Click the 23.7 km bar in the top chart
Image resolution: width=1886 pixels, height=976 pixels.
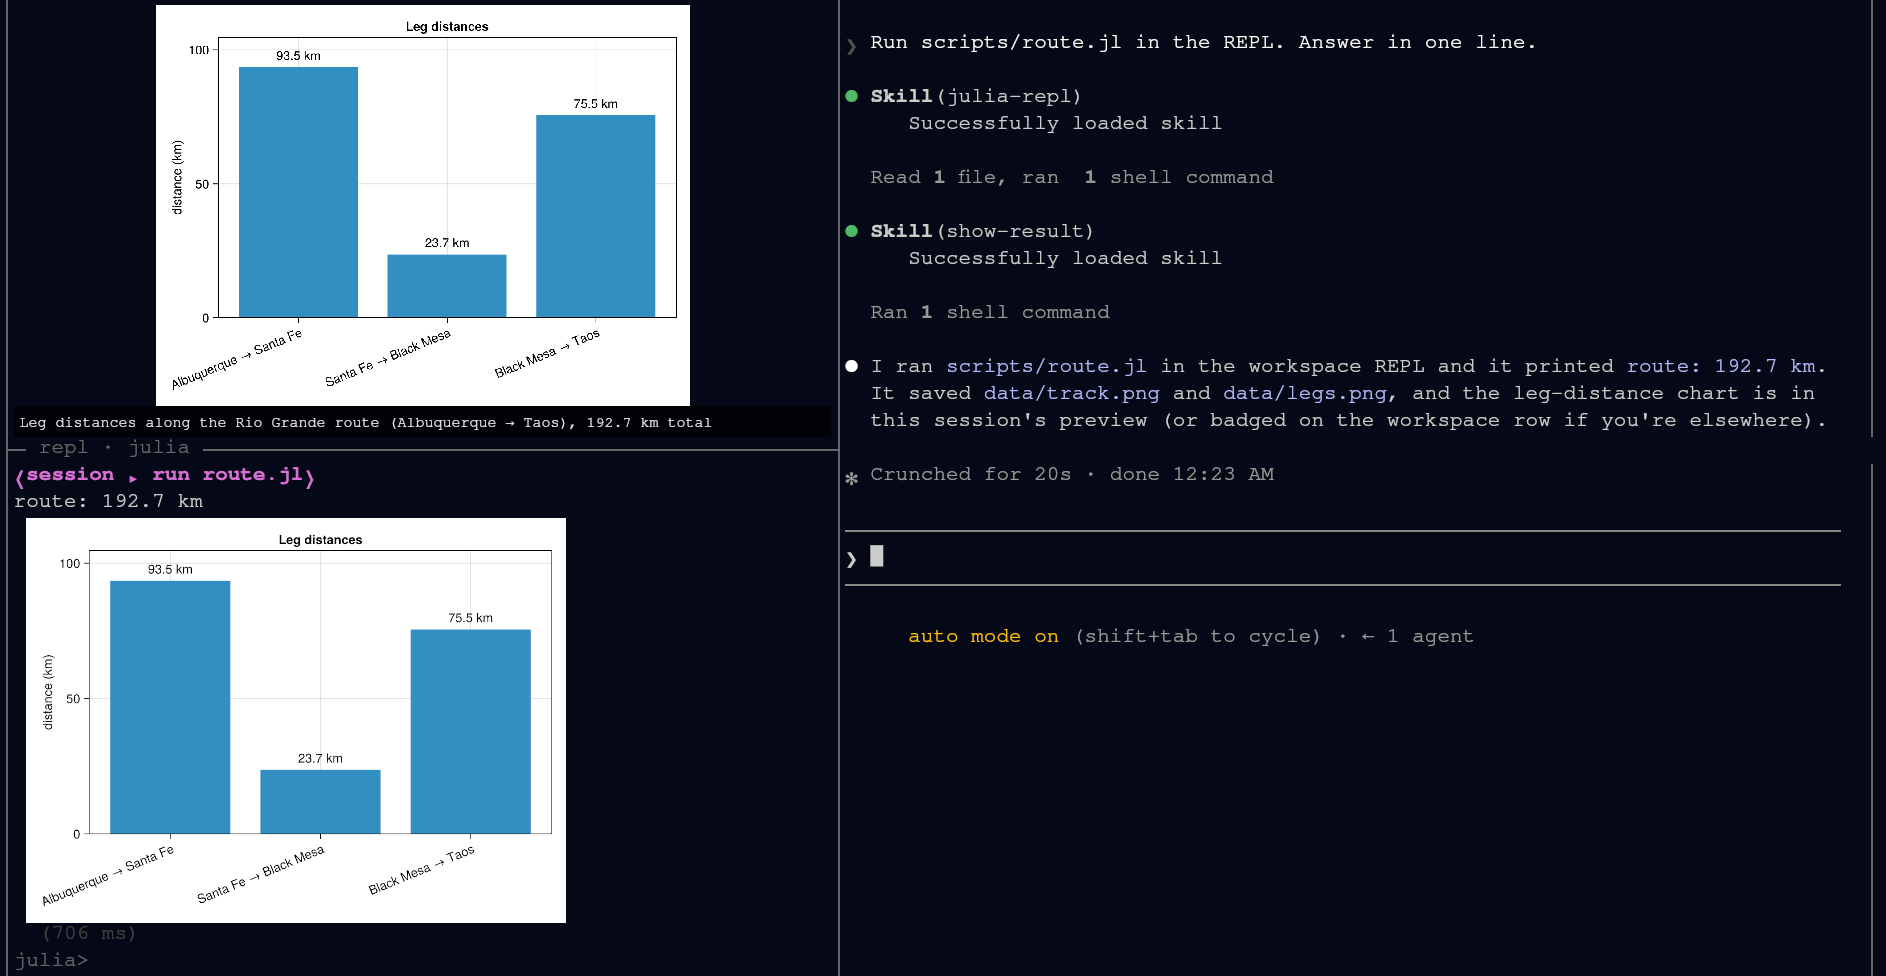pyautogui.click(x=447, y=286)
